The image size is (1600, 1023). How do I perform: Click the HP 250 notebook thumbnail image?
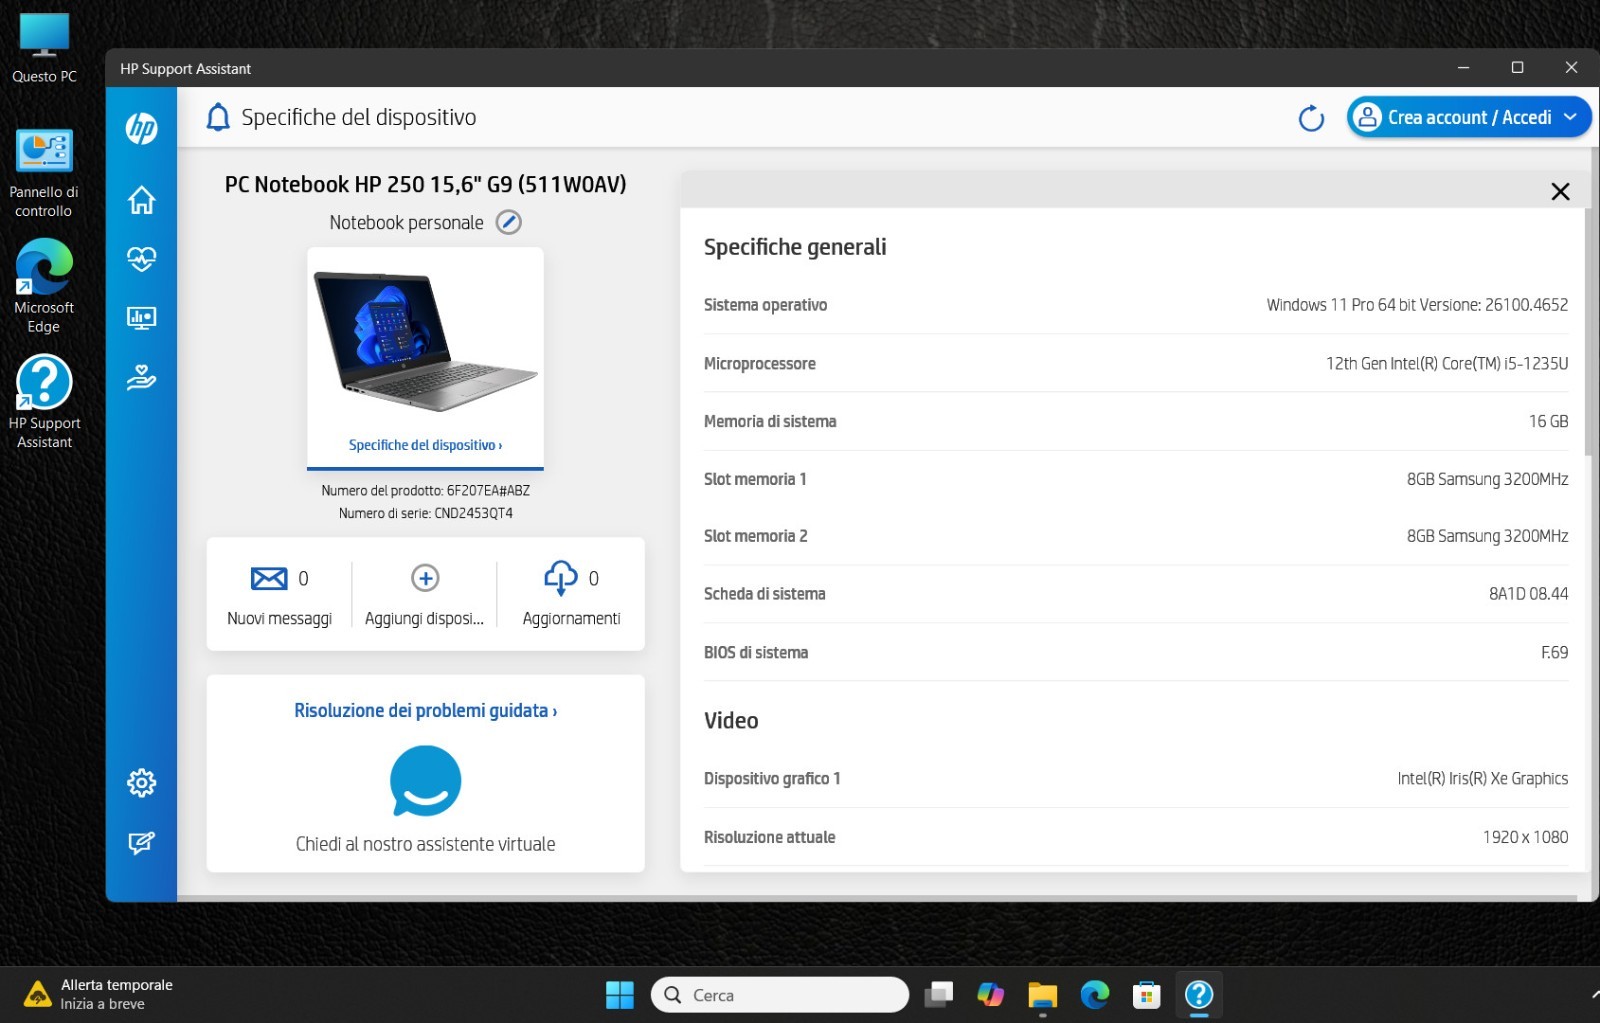coord(425,342)
